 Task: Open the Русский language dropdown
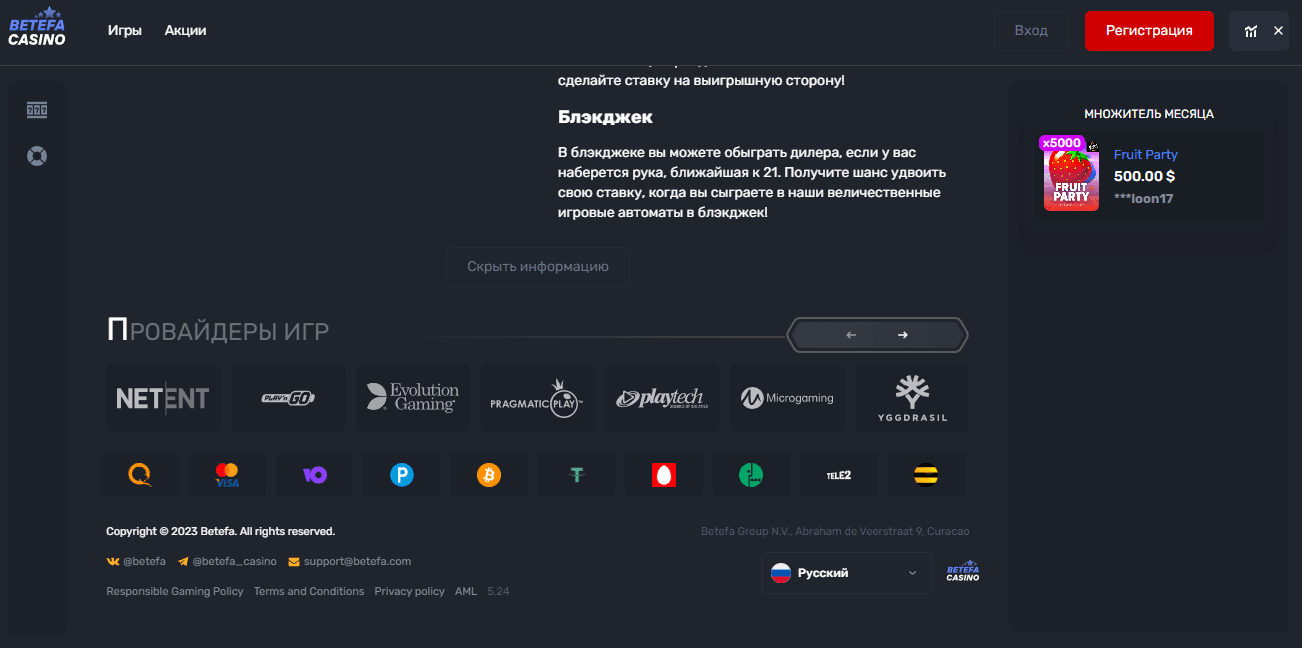tap(846, 573)
